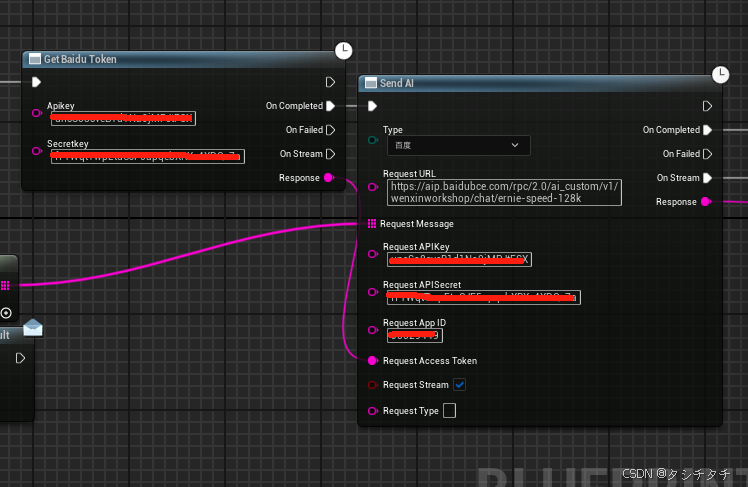Click the target circle pin at left edge
This screenshot has height=487, width=748.
[6, 313]
